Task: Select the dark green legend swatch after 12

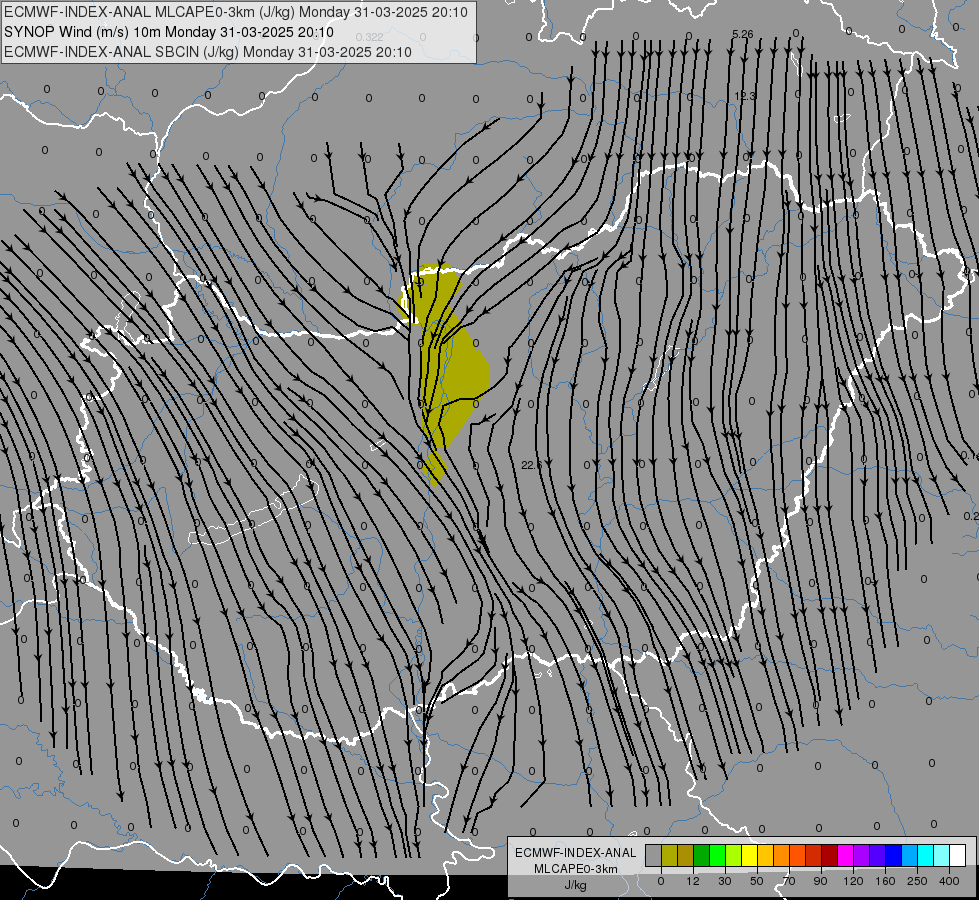Action: click(x=701, y=856)
